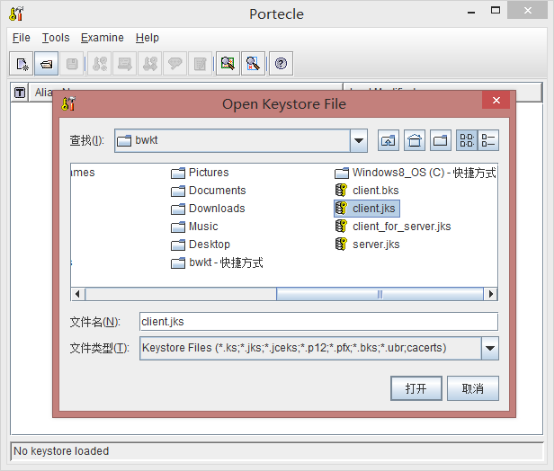Open the Tools menu
Image resolution: width=554 pixels, height=471 pixels.
[x=55, y=37]
